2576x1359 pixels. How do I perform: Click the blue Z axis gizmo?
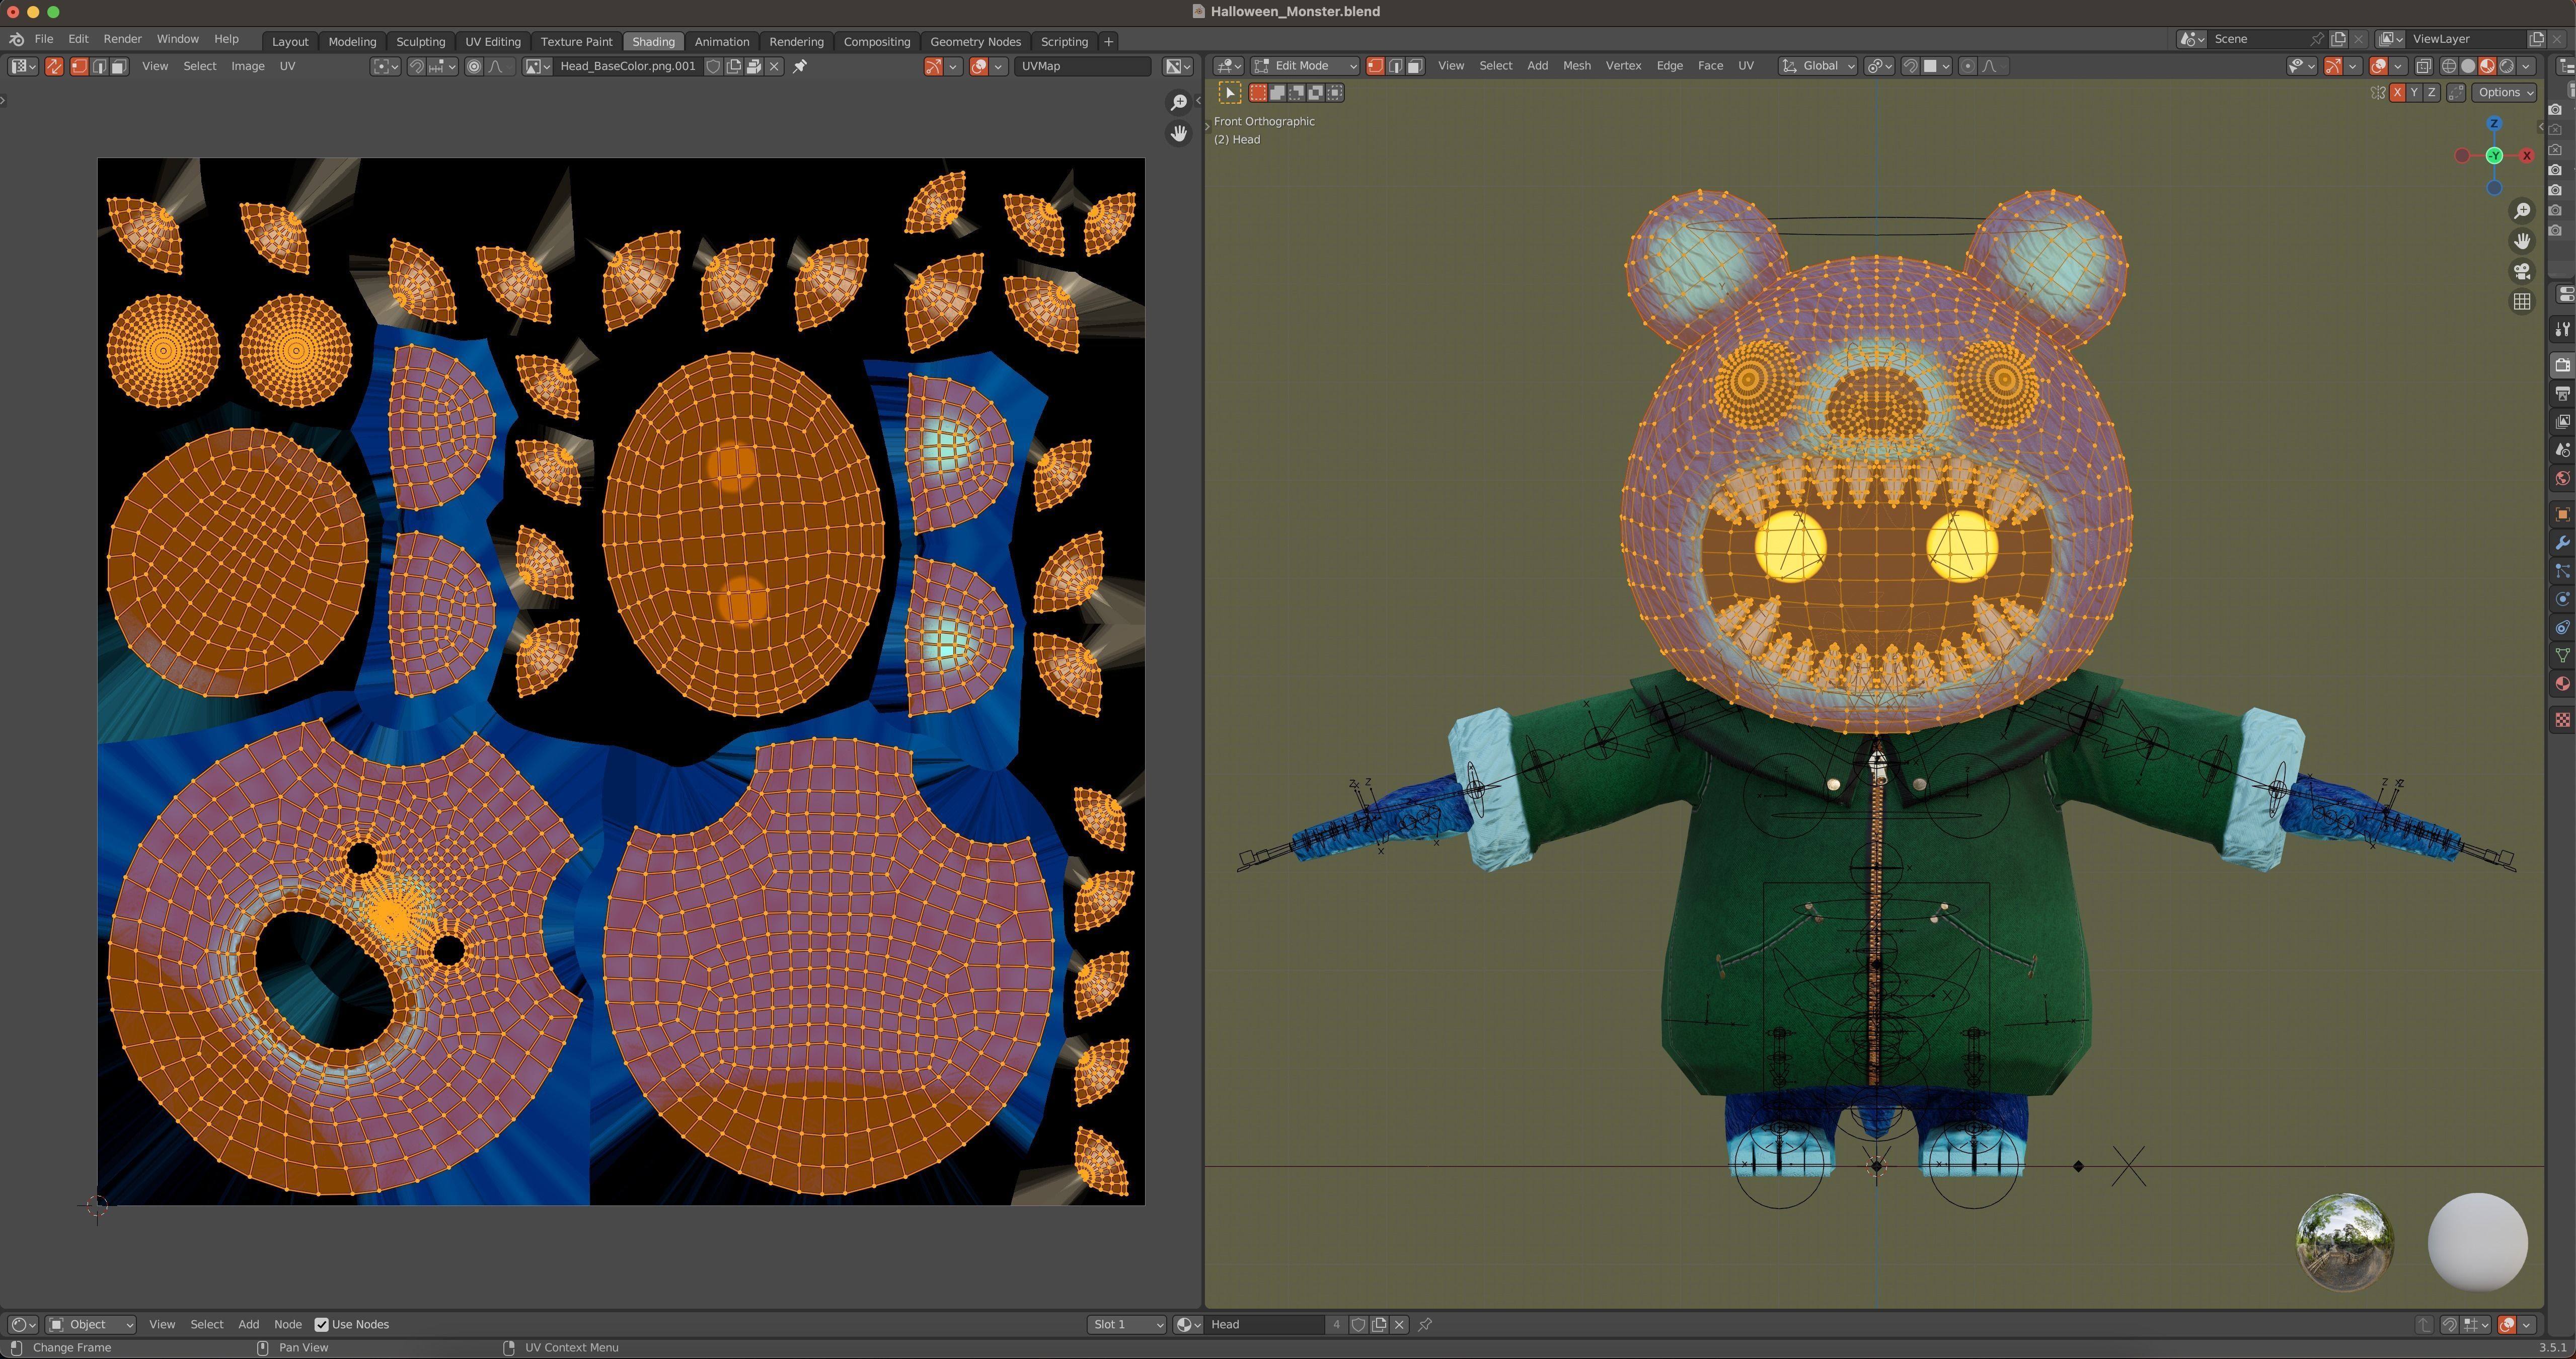tap(2494, 124)
